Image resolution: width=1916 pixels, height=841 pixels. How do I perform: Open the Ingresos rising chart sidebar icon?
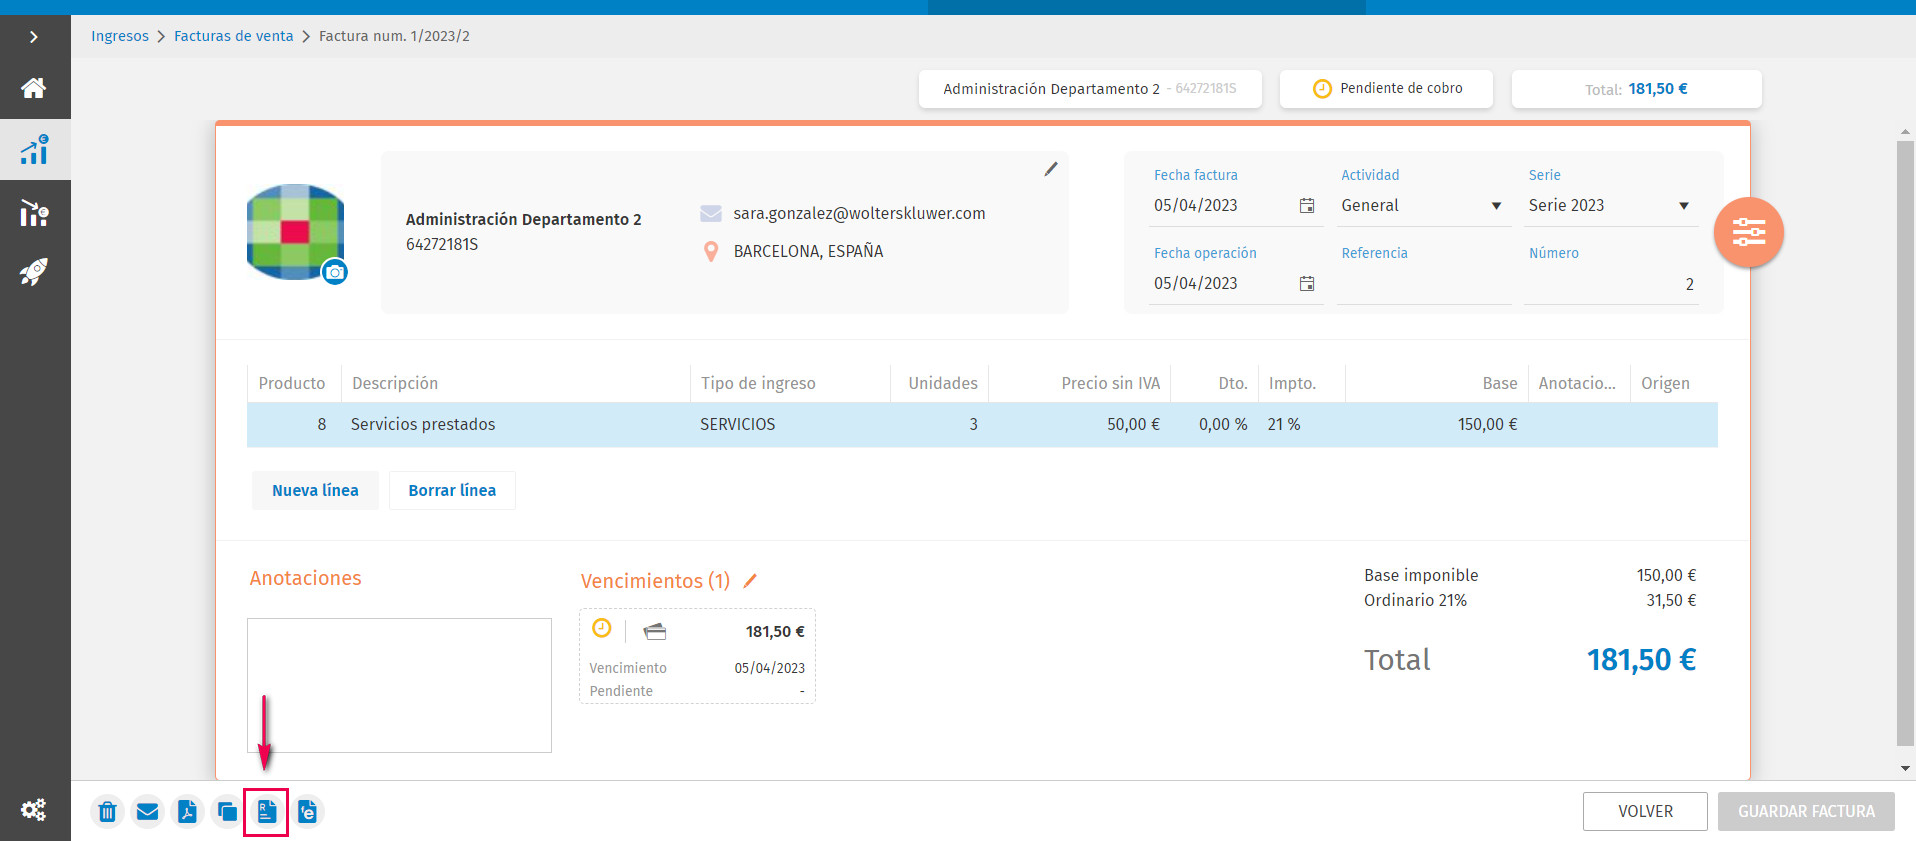click(34, 150)
